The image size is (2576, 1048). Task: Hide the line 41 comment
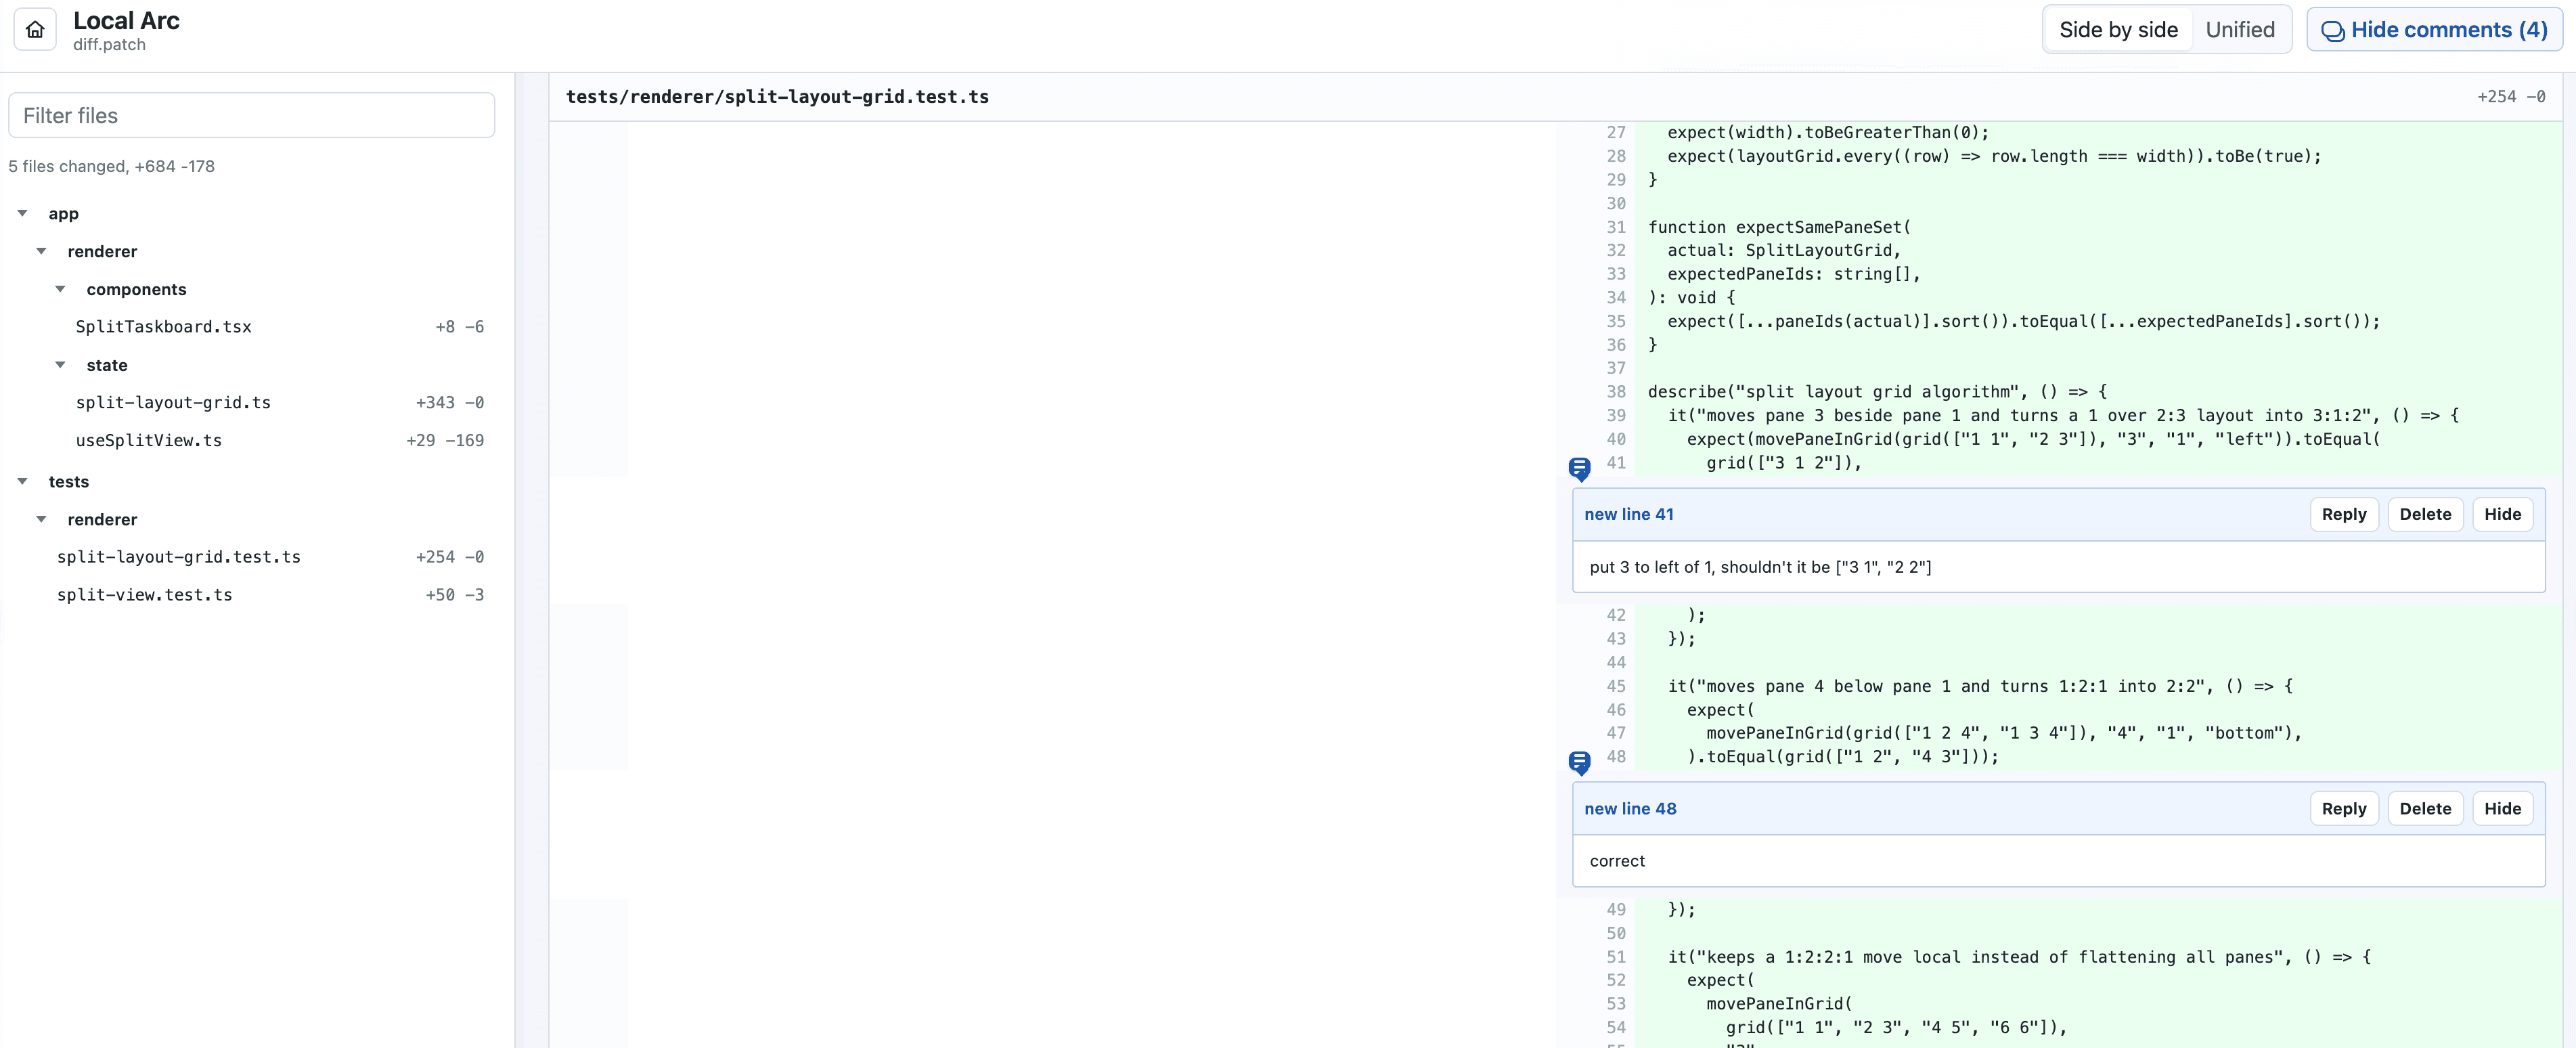tap(2502, 514)
